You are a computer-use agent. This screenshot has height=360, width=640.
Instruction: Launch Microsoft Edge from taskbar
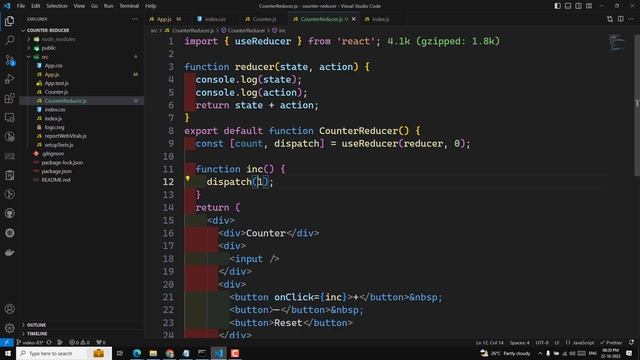[x=137, y=353]
